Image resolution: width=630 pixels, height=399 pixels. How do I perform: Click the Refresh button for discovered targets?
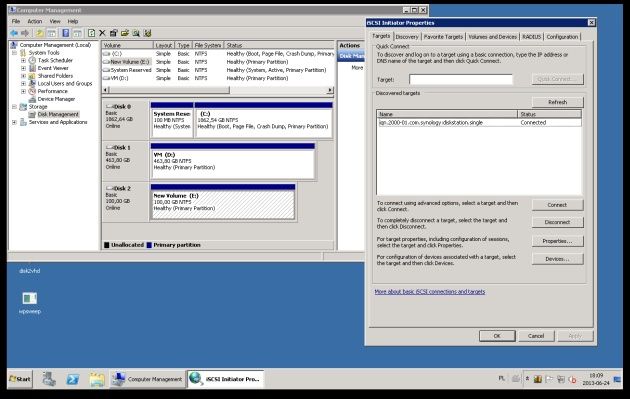(557, 102)
